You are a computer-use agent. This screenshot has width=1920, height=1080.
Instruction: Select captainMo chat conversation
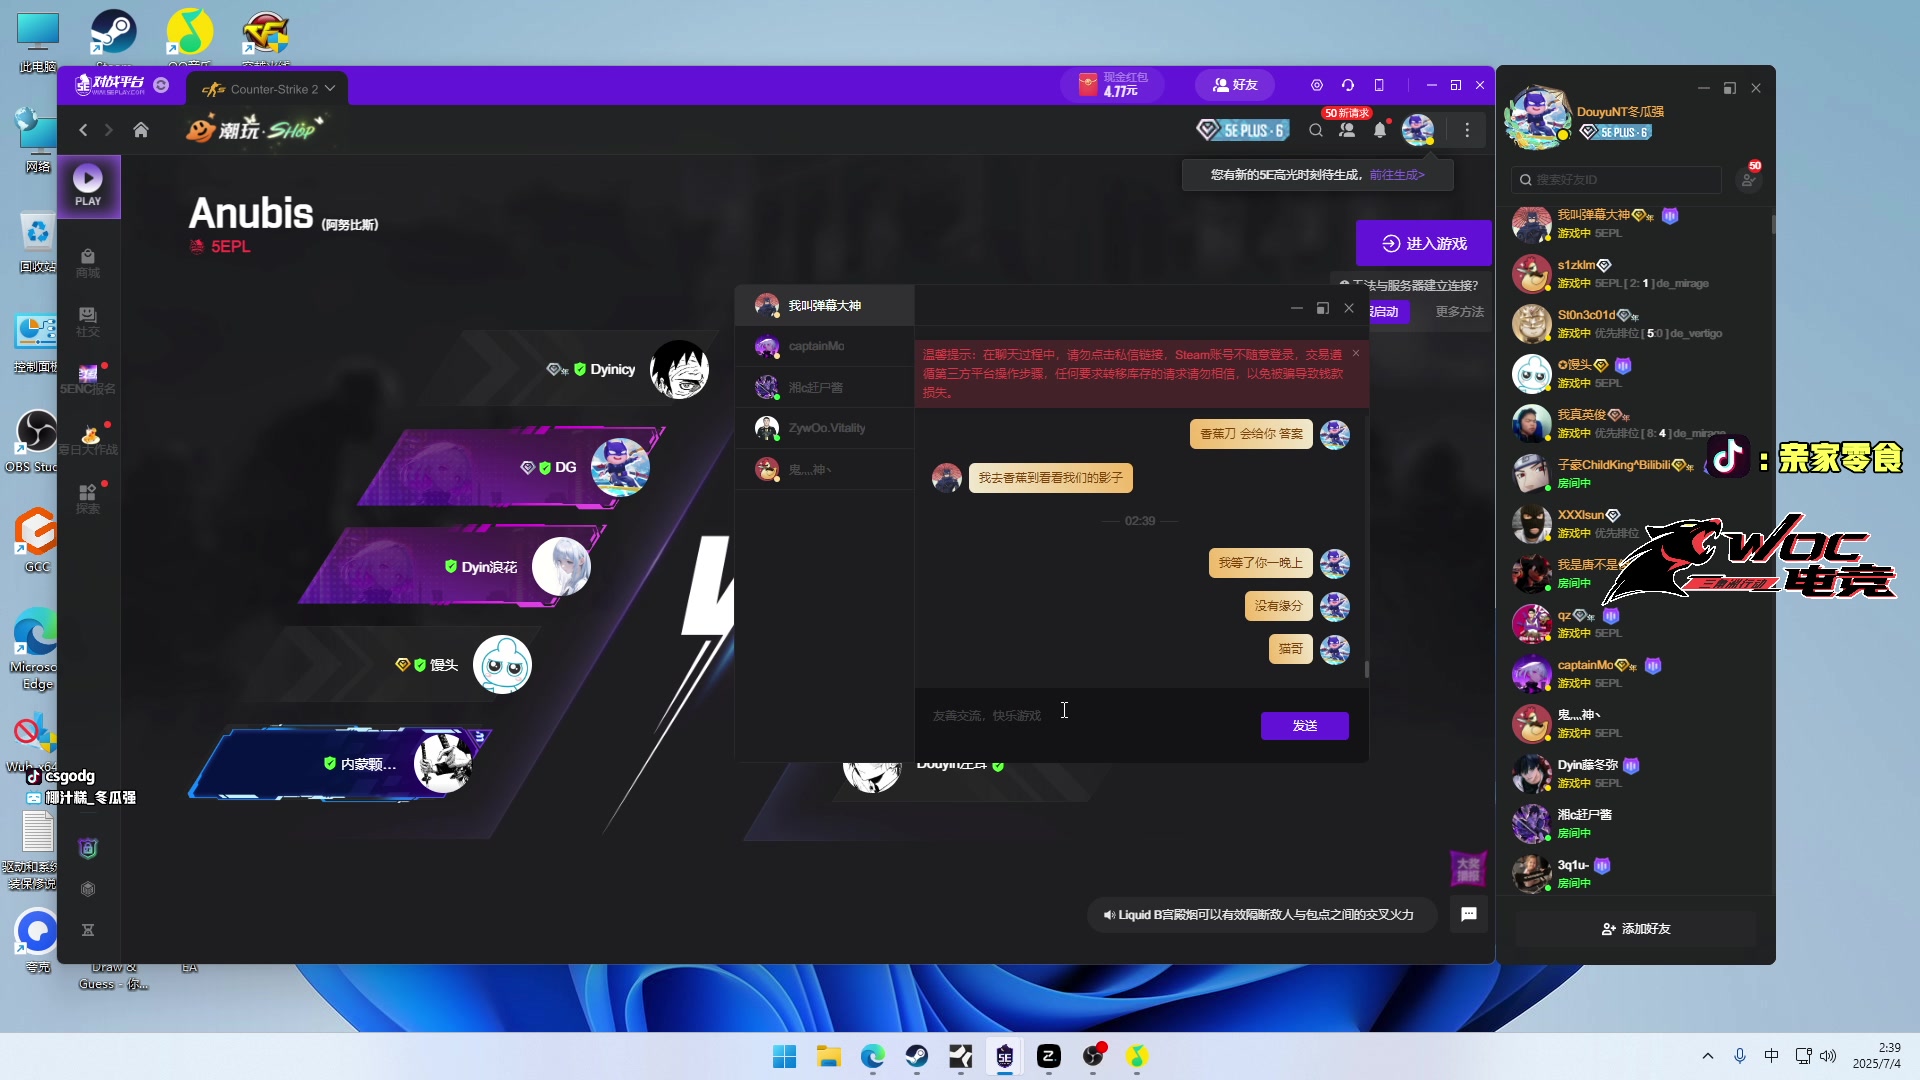pos(824,346)
